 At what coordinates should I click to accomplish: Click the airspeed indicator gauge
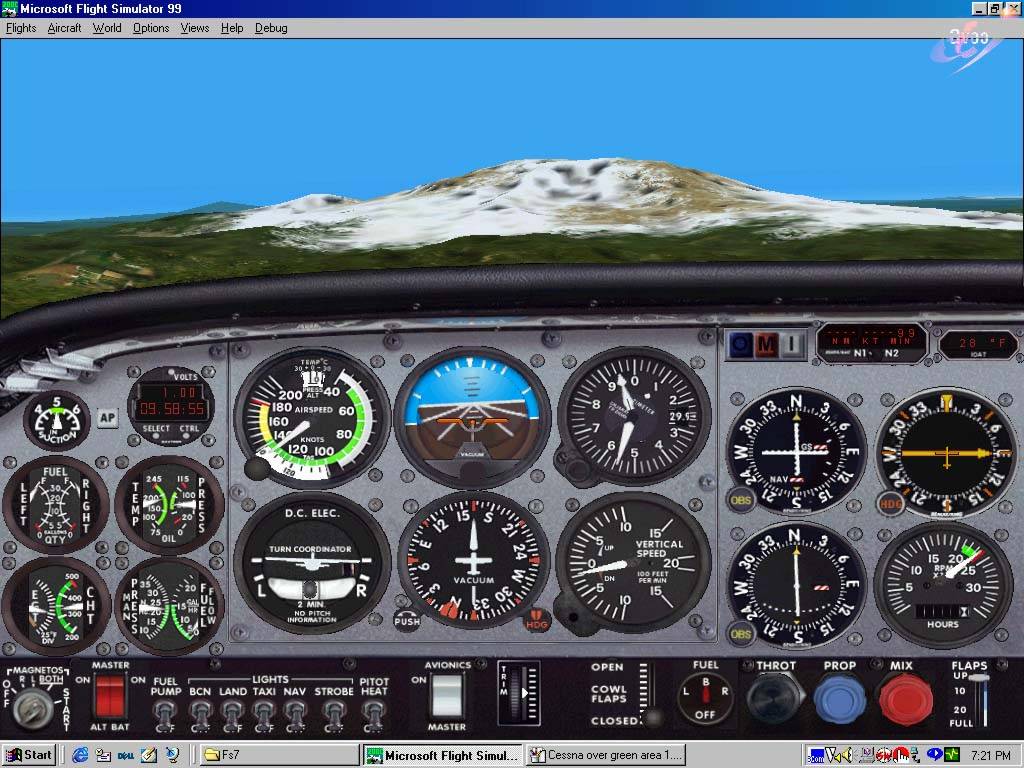tap(312, 419)
